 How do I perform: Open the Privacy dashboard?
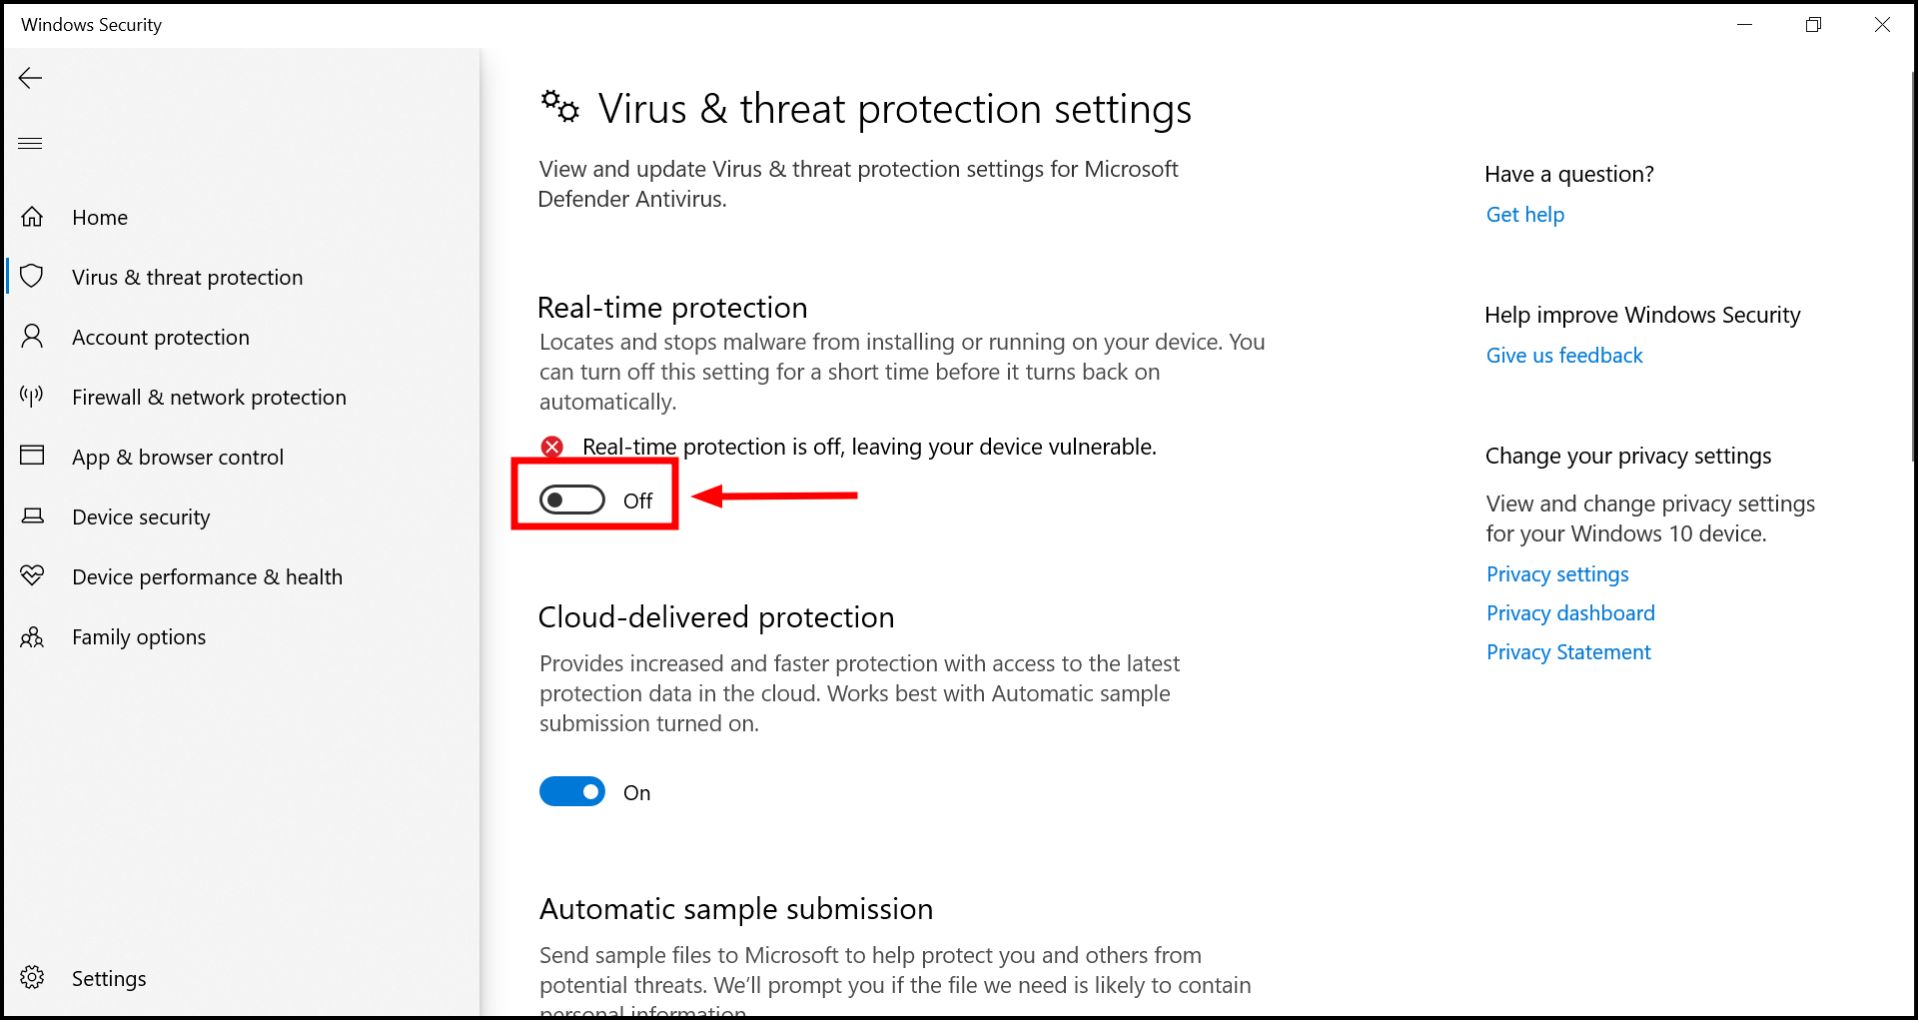point(1570,612)
